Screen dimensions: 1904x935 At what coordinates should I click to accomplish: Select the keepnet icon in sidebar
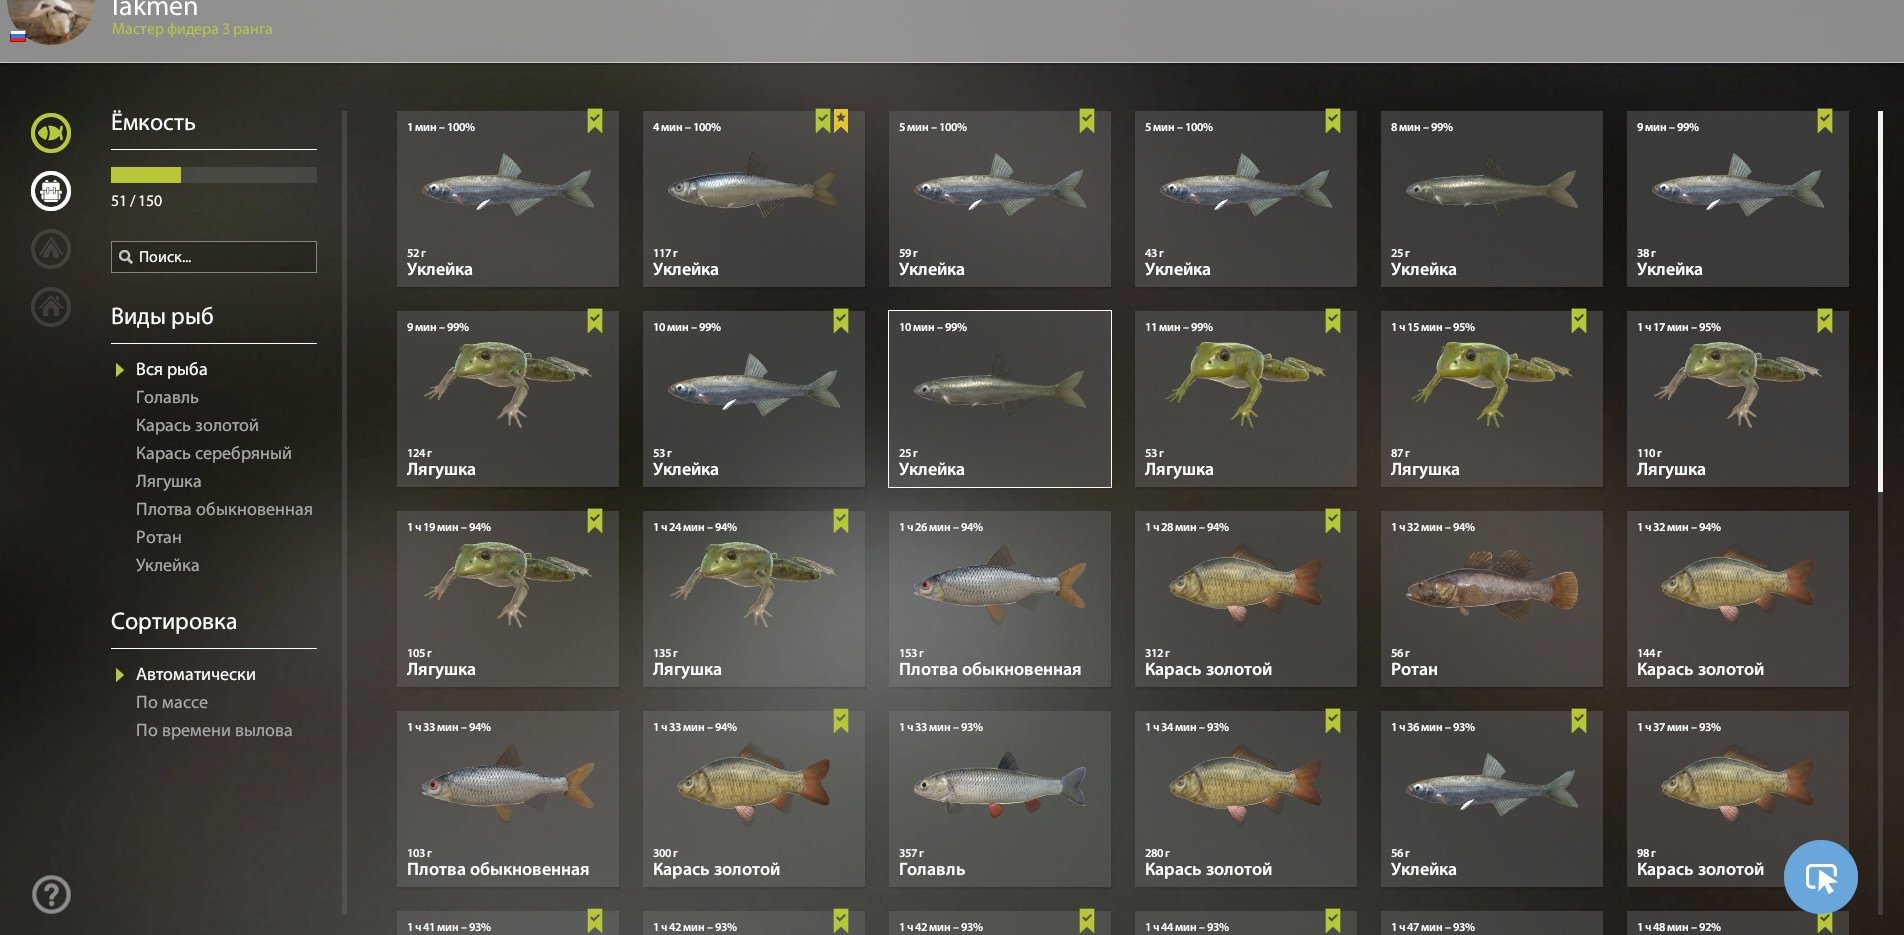[51, 190]
